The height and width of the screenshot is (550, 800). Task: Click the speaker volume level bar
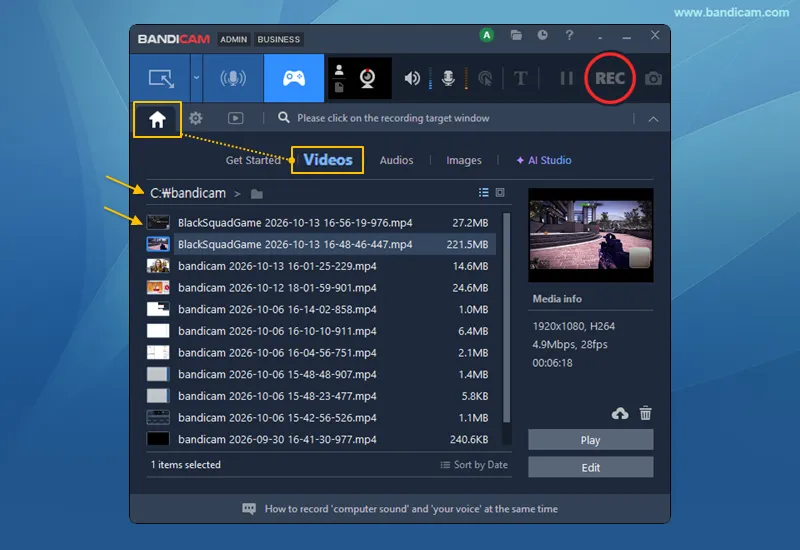(x=431, y=78)
